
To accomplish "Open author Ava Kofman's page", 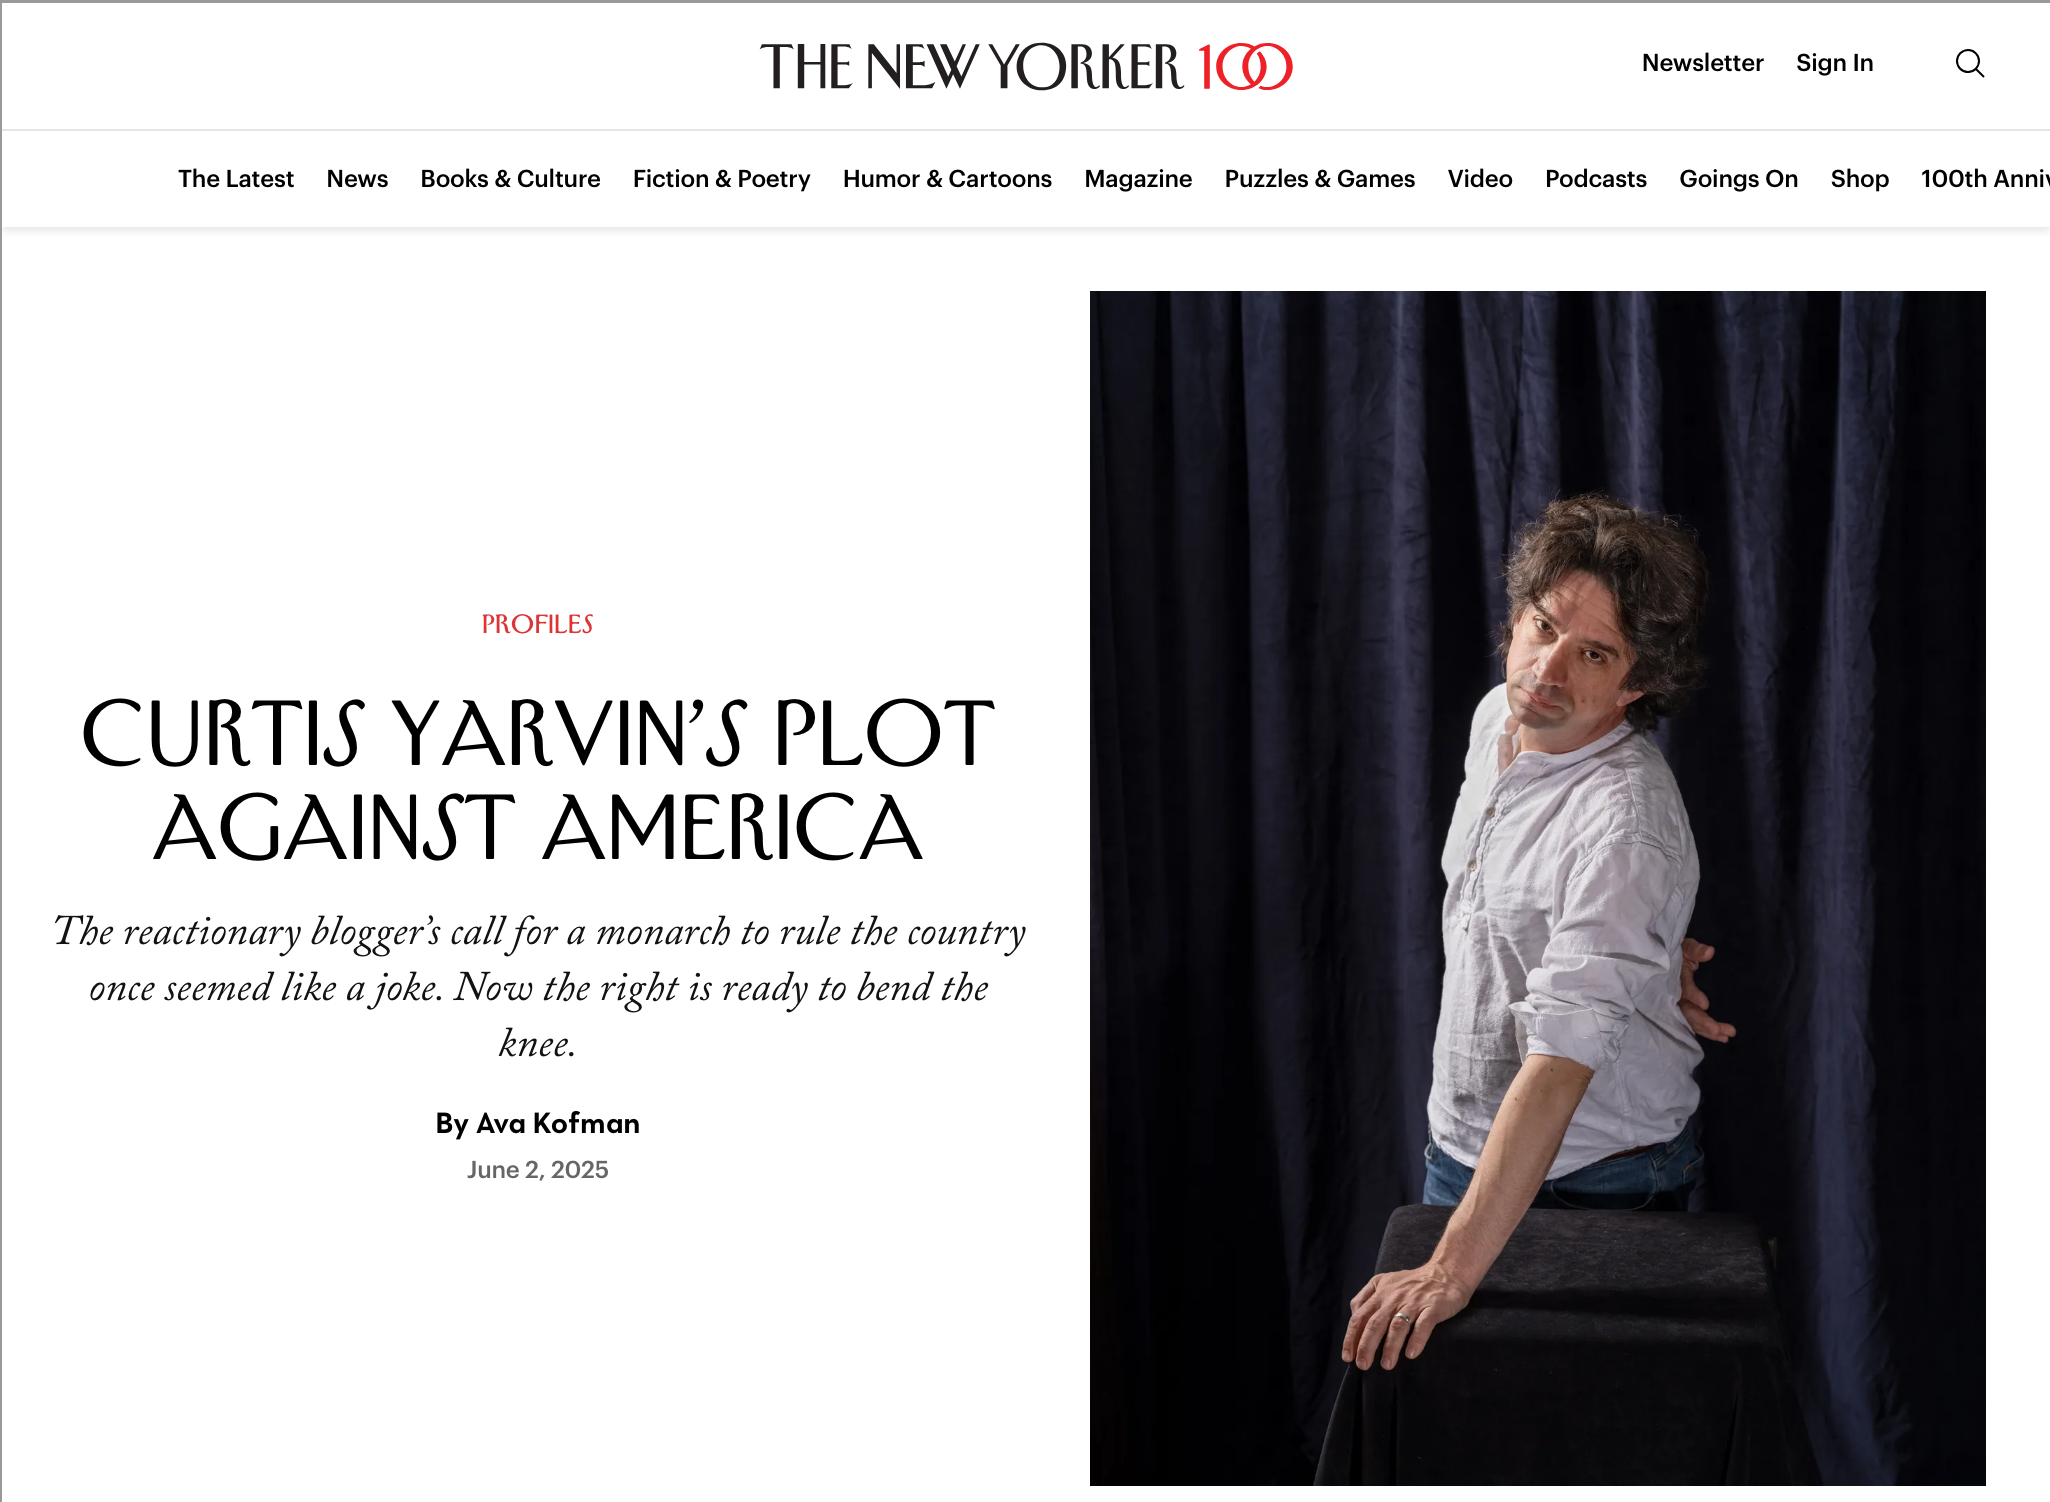I will (x=558, y=1123).
